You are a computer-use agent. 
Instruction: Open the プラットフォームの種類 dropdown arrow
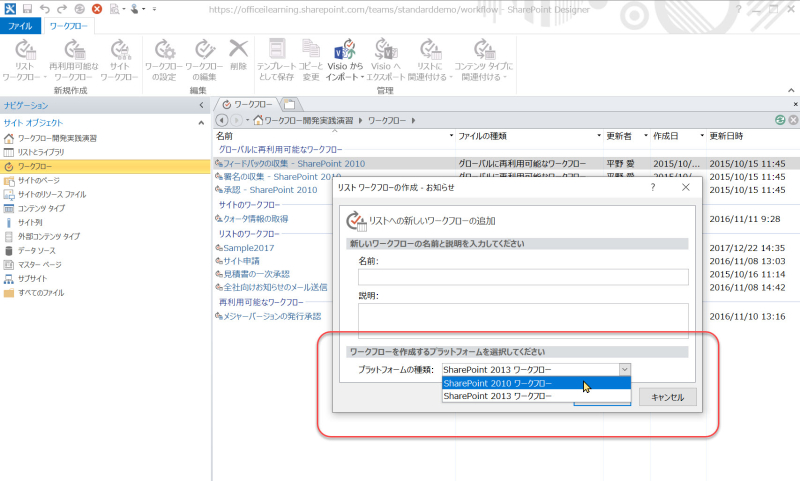tap(624, 369)
